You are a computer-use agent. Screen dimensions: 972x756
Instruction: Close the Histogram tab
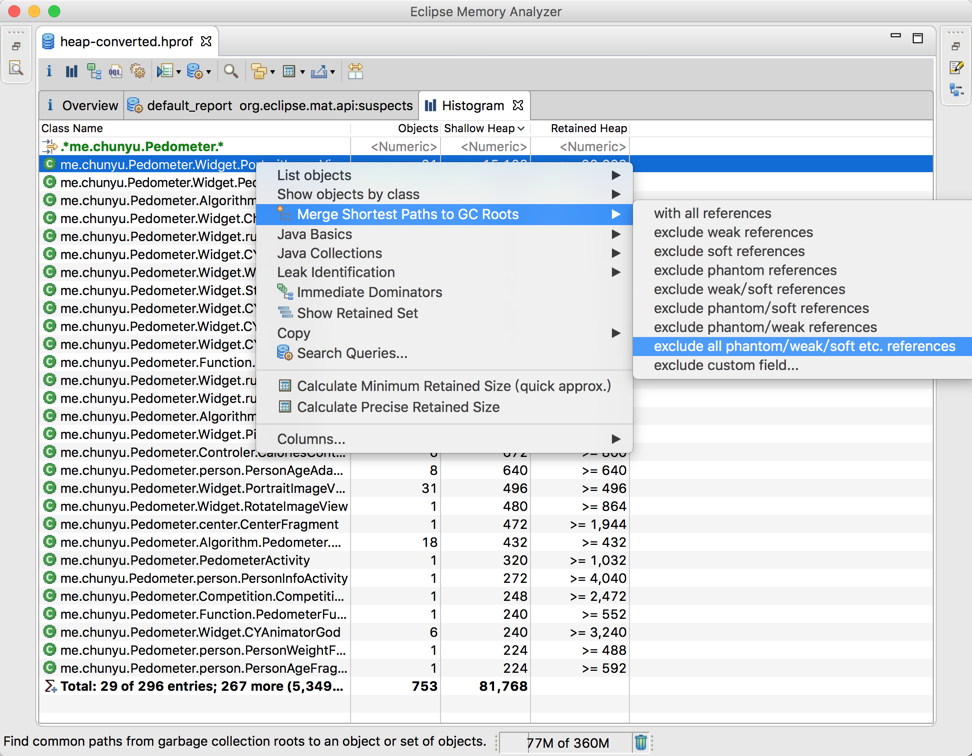point(518,105)
